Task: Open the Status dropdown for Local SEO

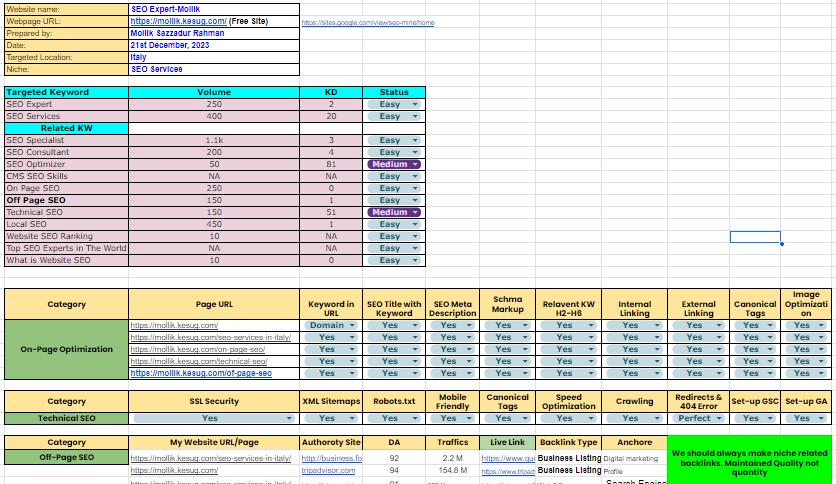Action: [x=394, y=224]
